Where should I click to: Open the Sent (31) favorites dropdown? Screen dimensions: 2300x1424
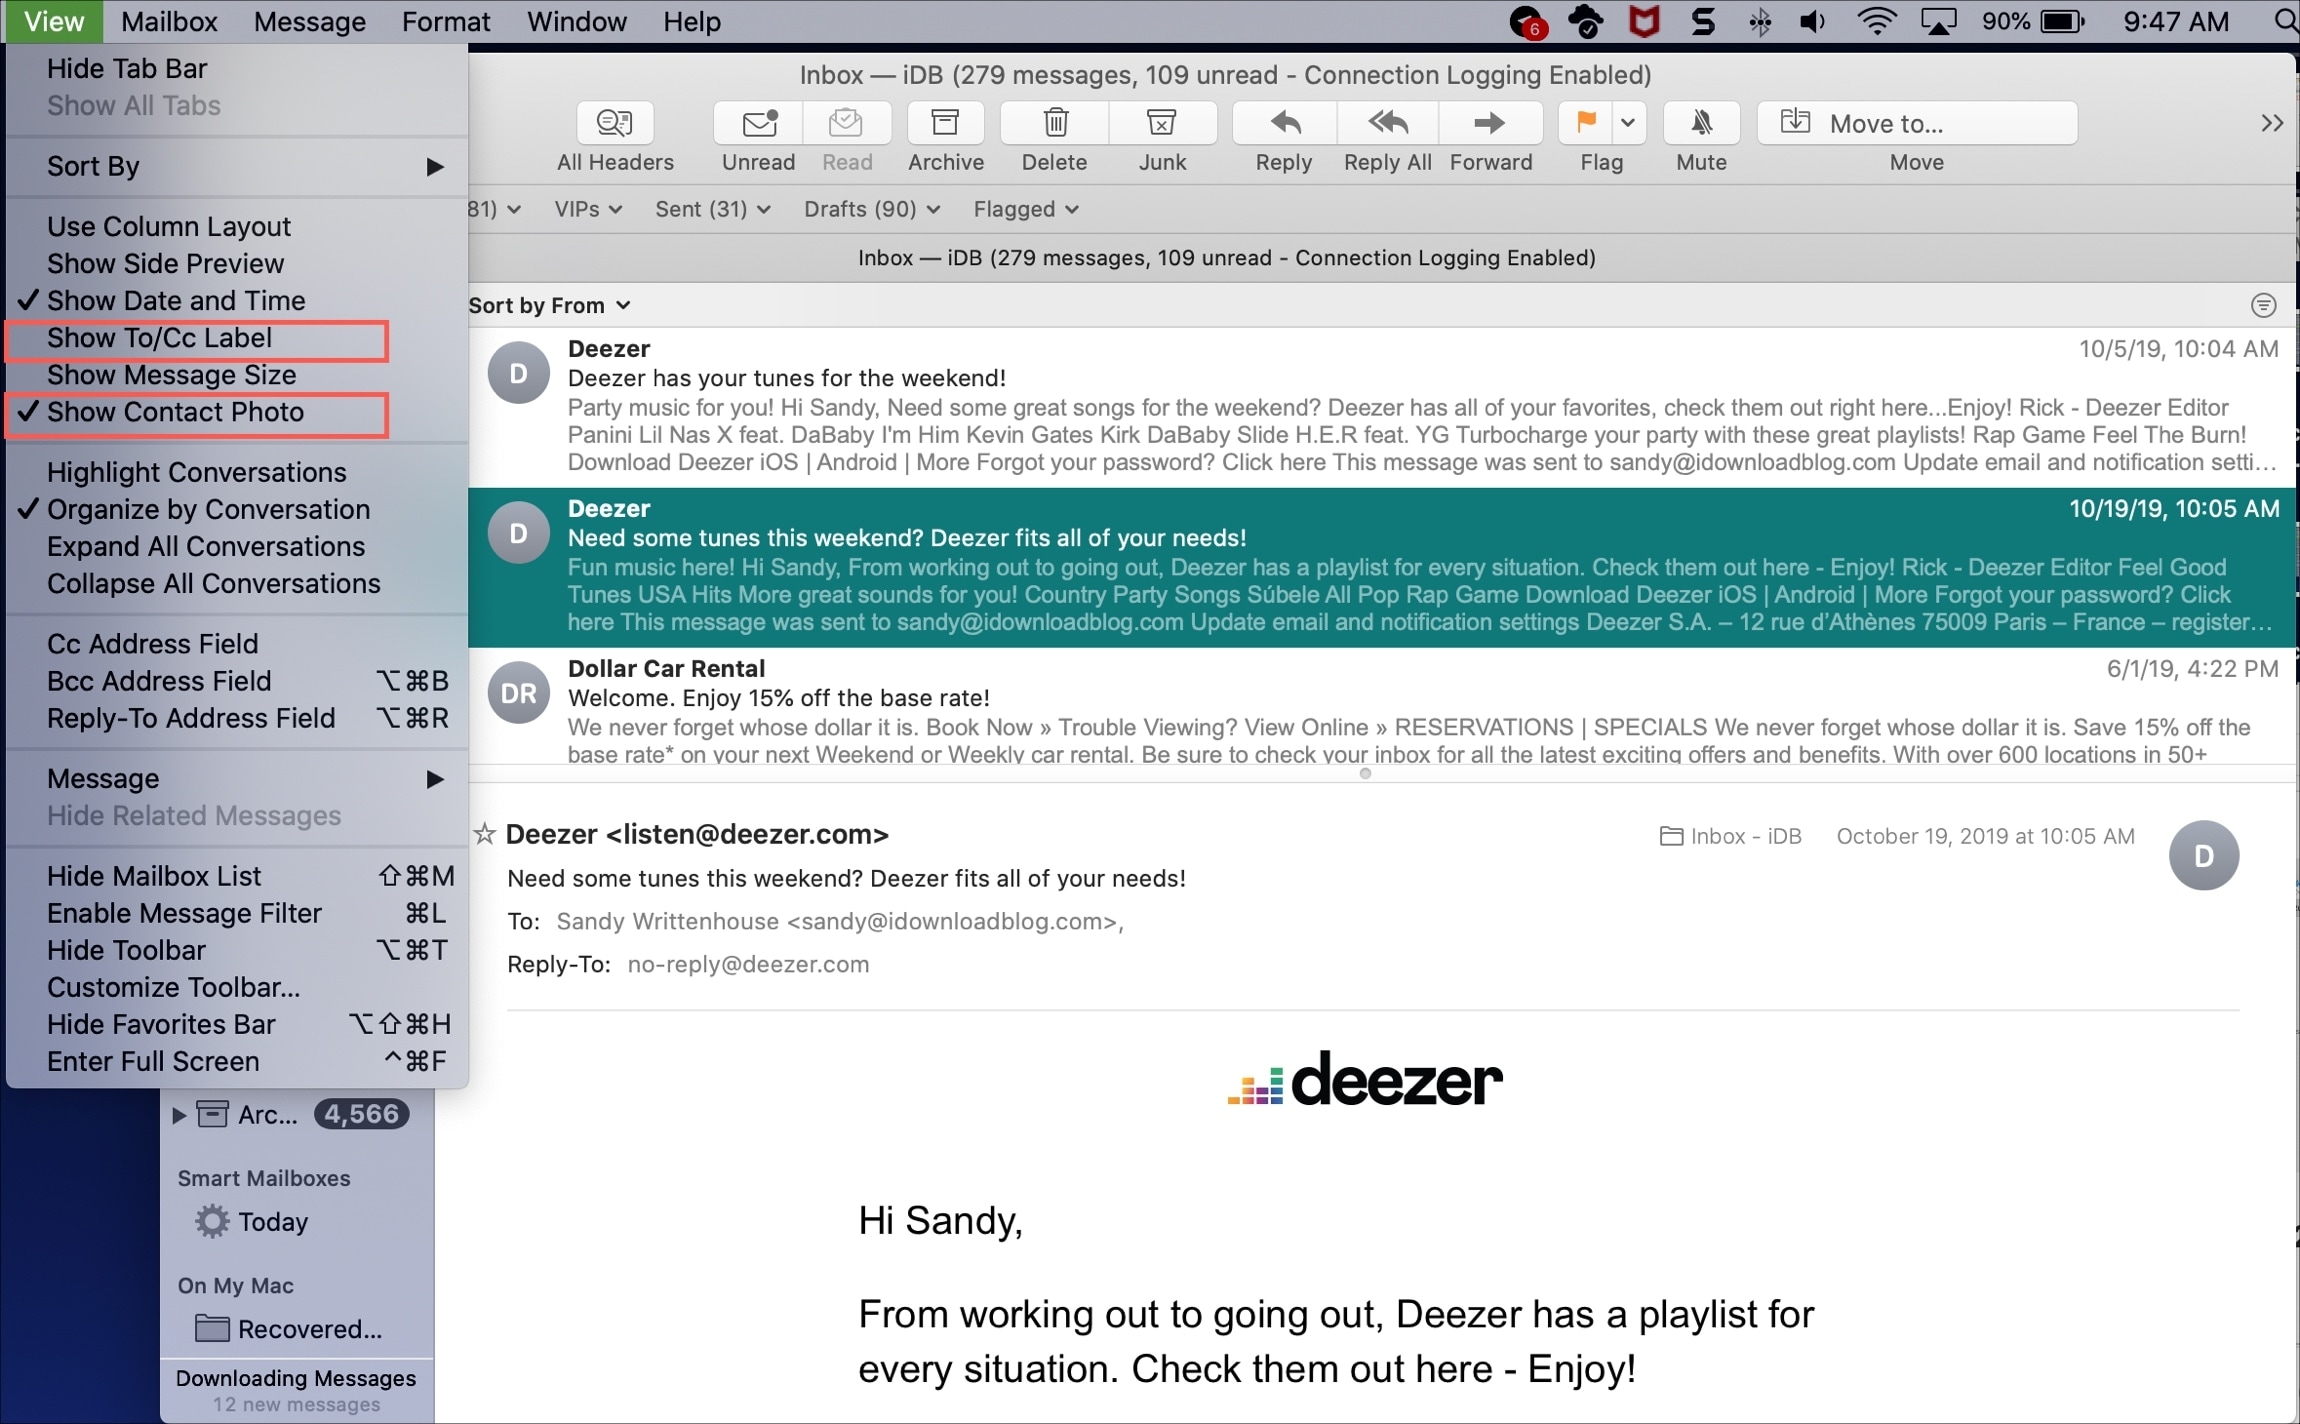tap(712, 209)
